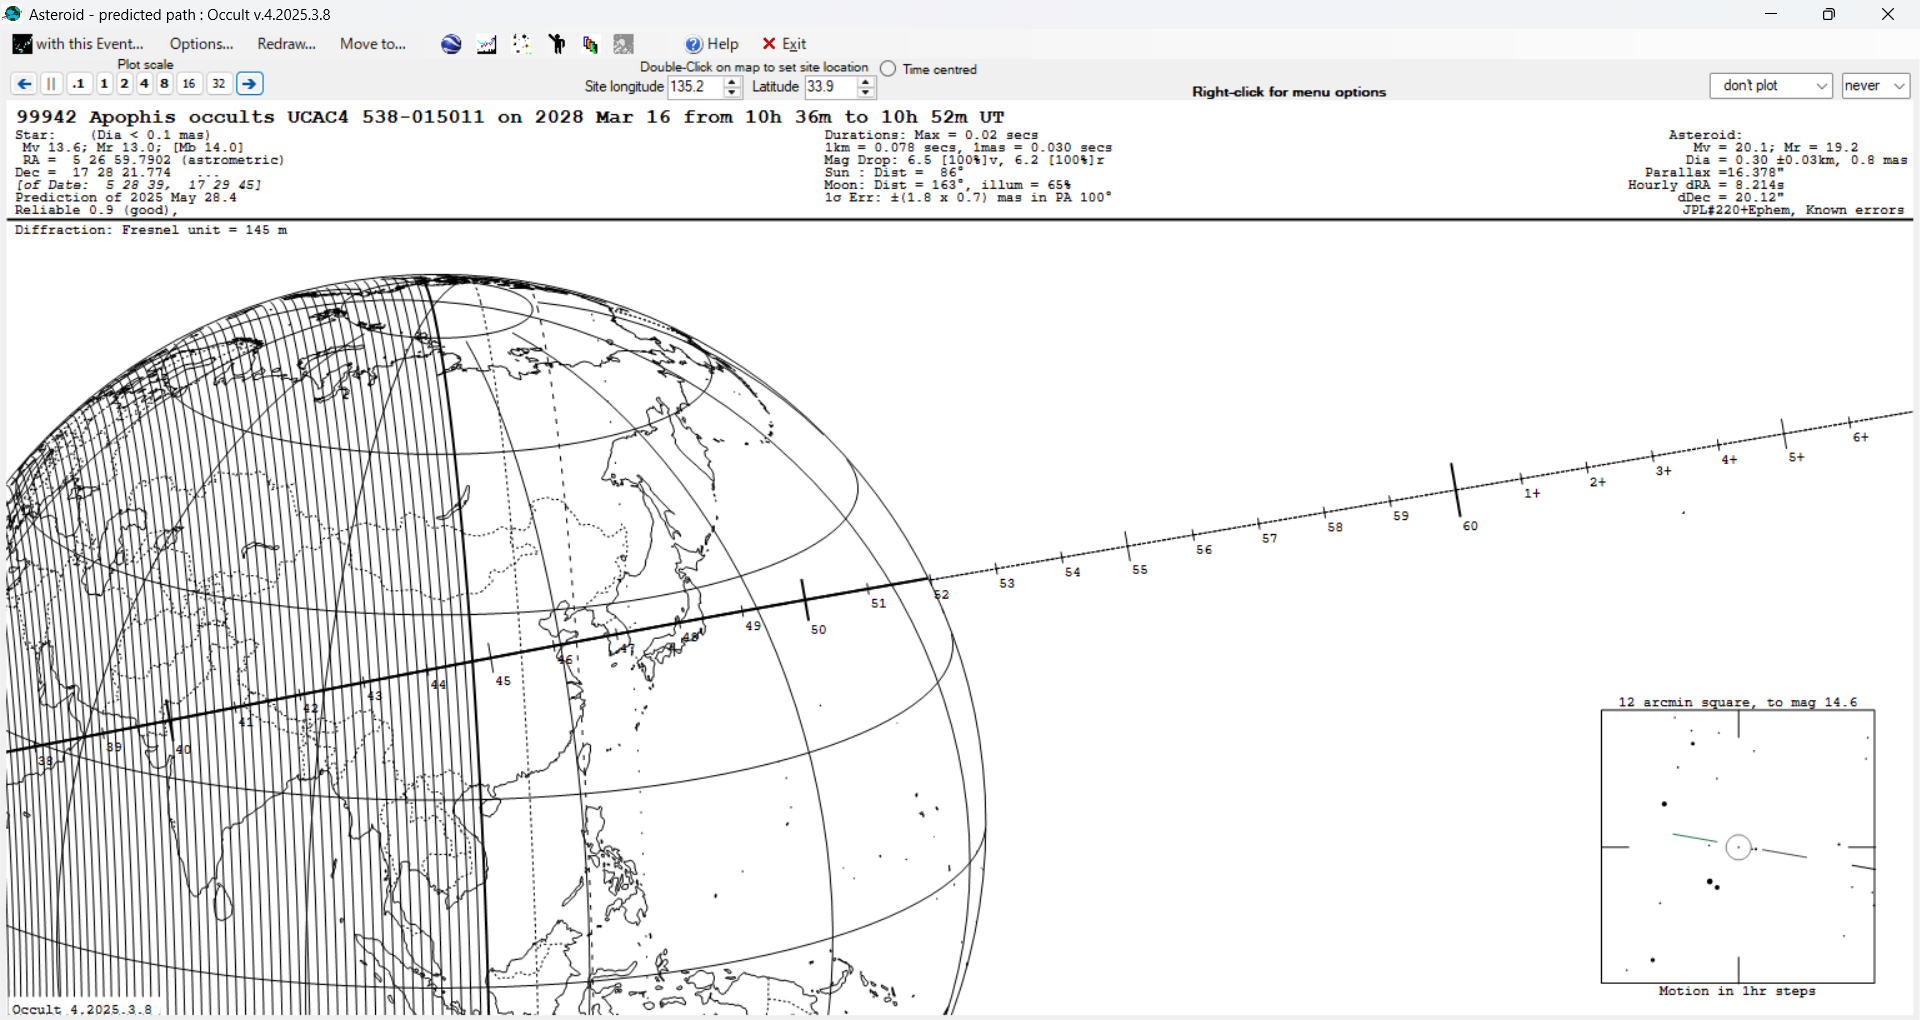Click the 'Motion in 1hr steps' caption
This screenshot has height=1020, width=1920.
[x=1737, y=991]
